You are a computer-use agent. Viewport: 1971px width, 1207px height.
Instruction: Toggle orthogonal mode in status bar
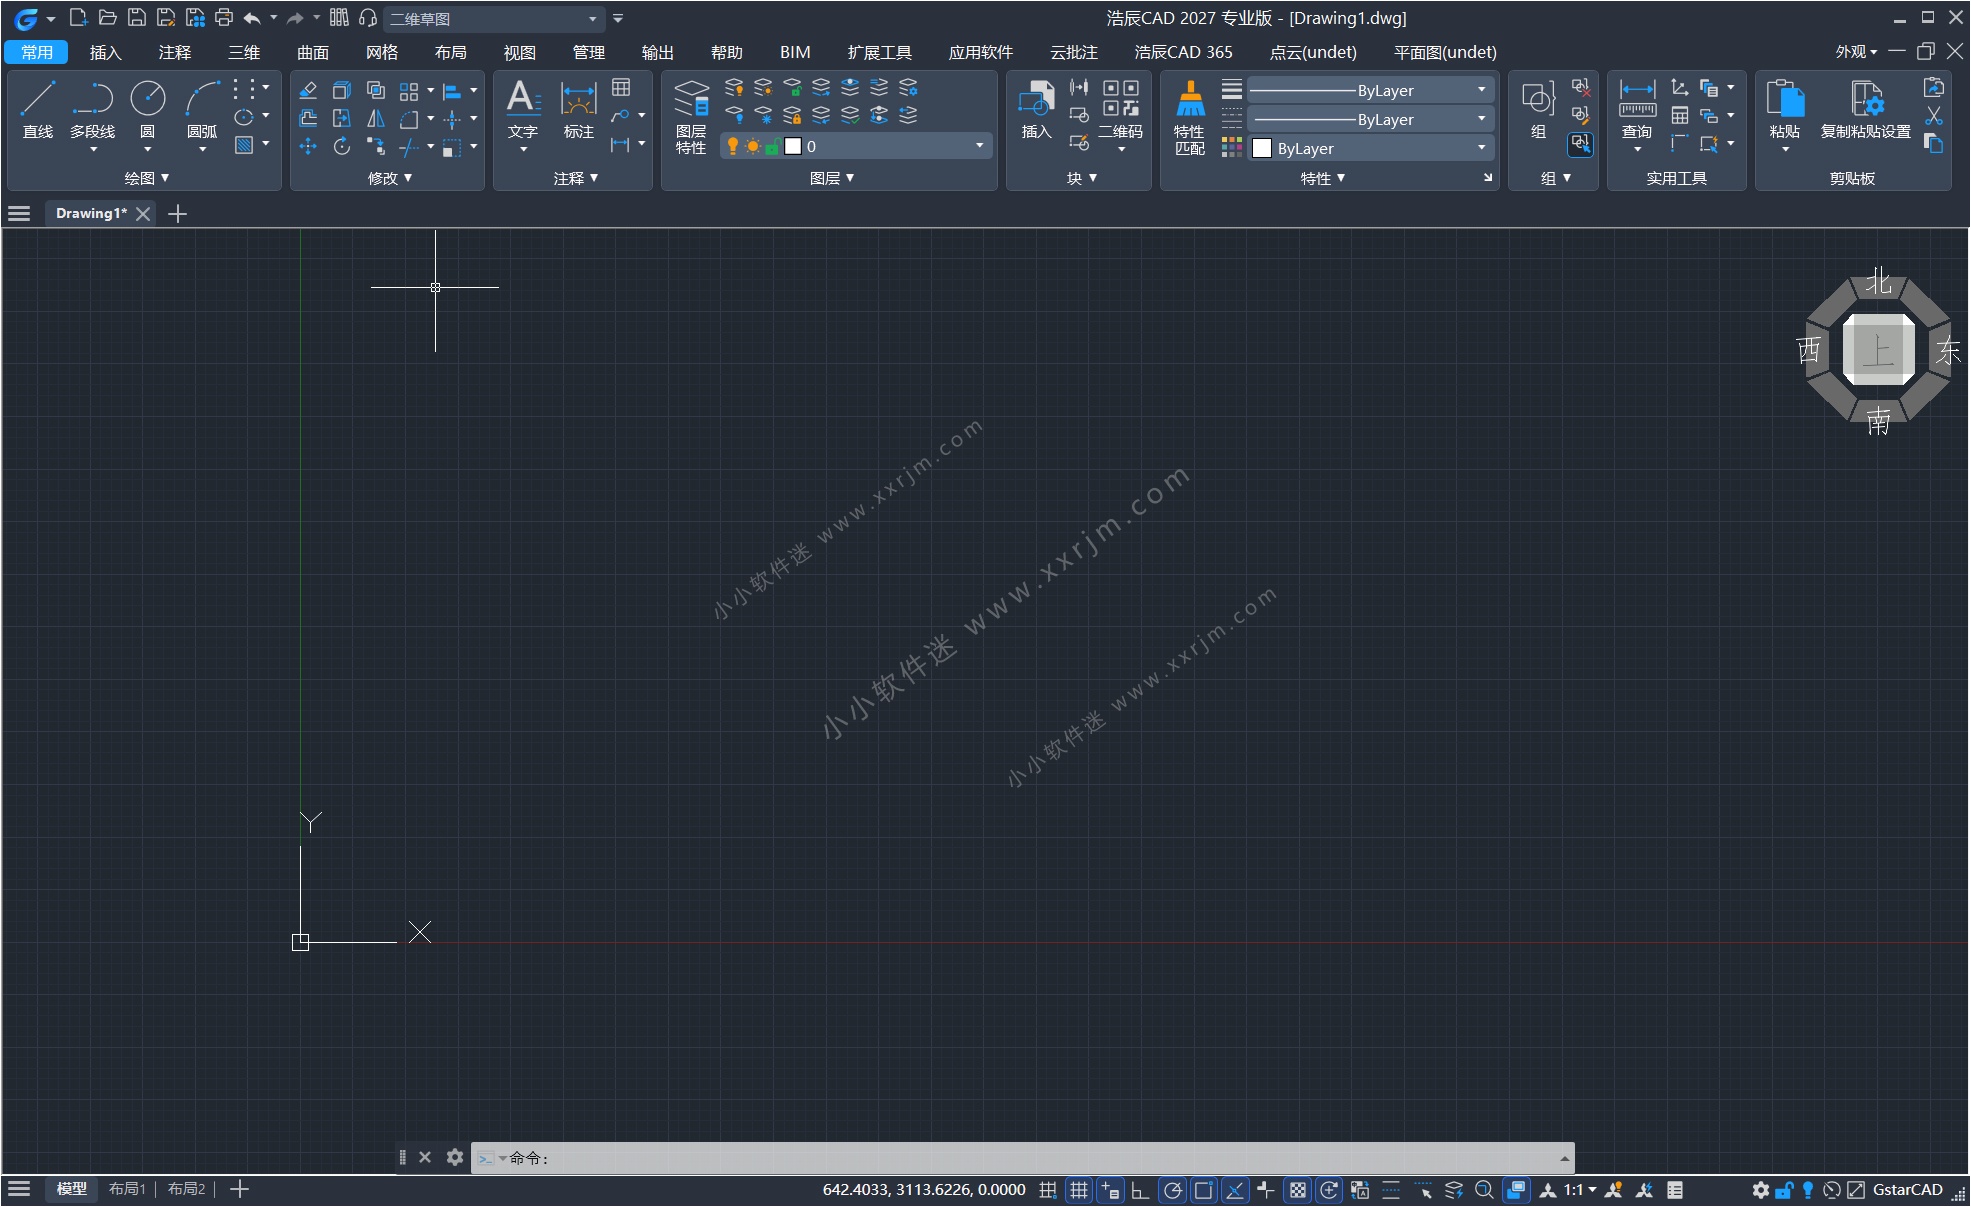coord(1140,1190)
